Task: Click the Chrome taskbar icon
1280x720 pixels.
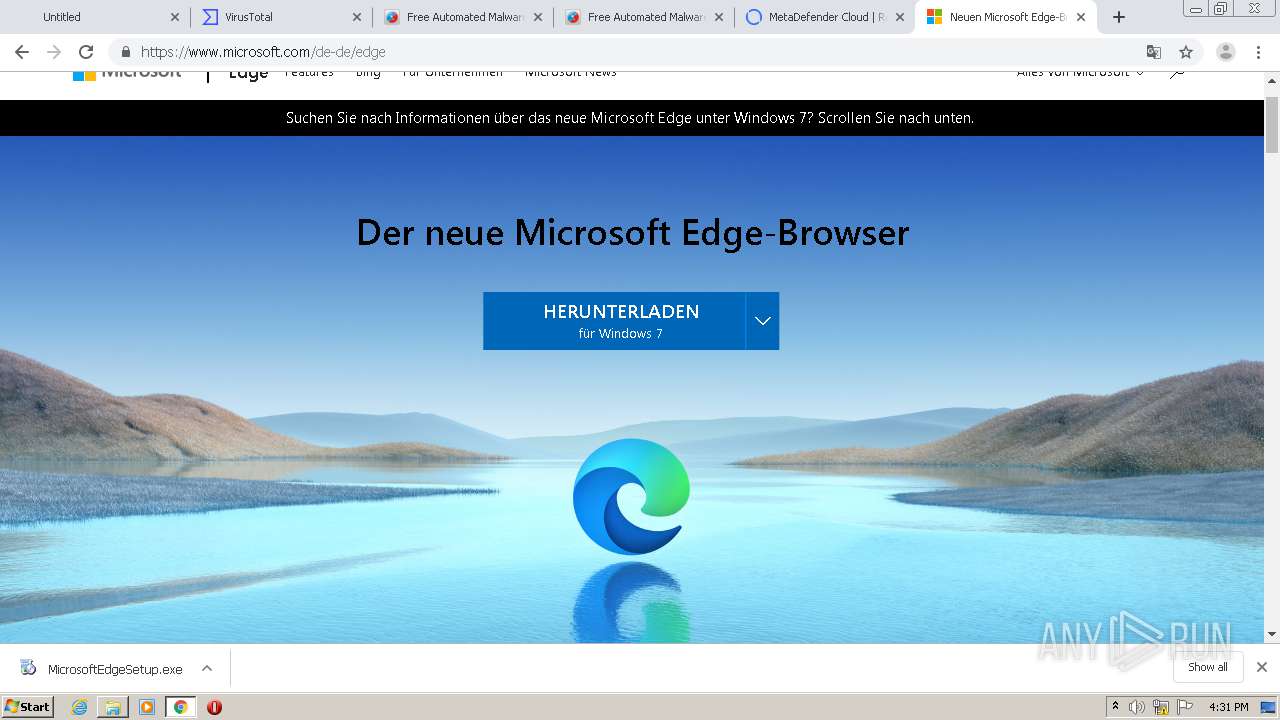Action: point(180,707)
